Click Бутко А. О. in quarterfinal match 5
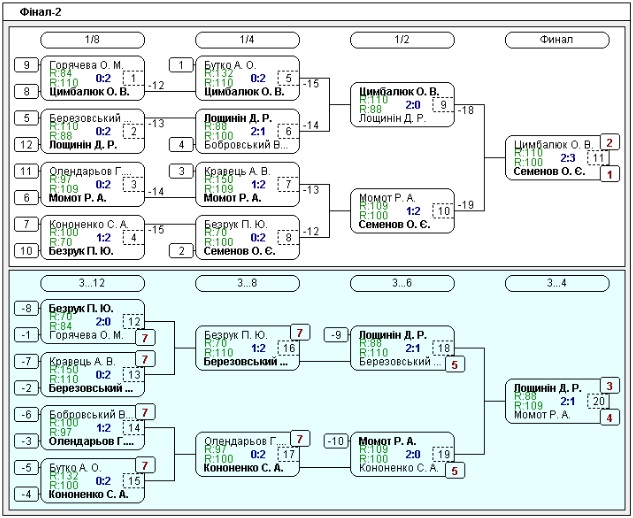 pos(230,65)
